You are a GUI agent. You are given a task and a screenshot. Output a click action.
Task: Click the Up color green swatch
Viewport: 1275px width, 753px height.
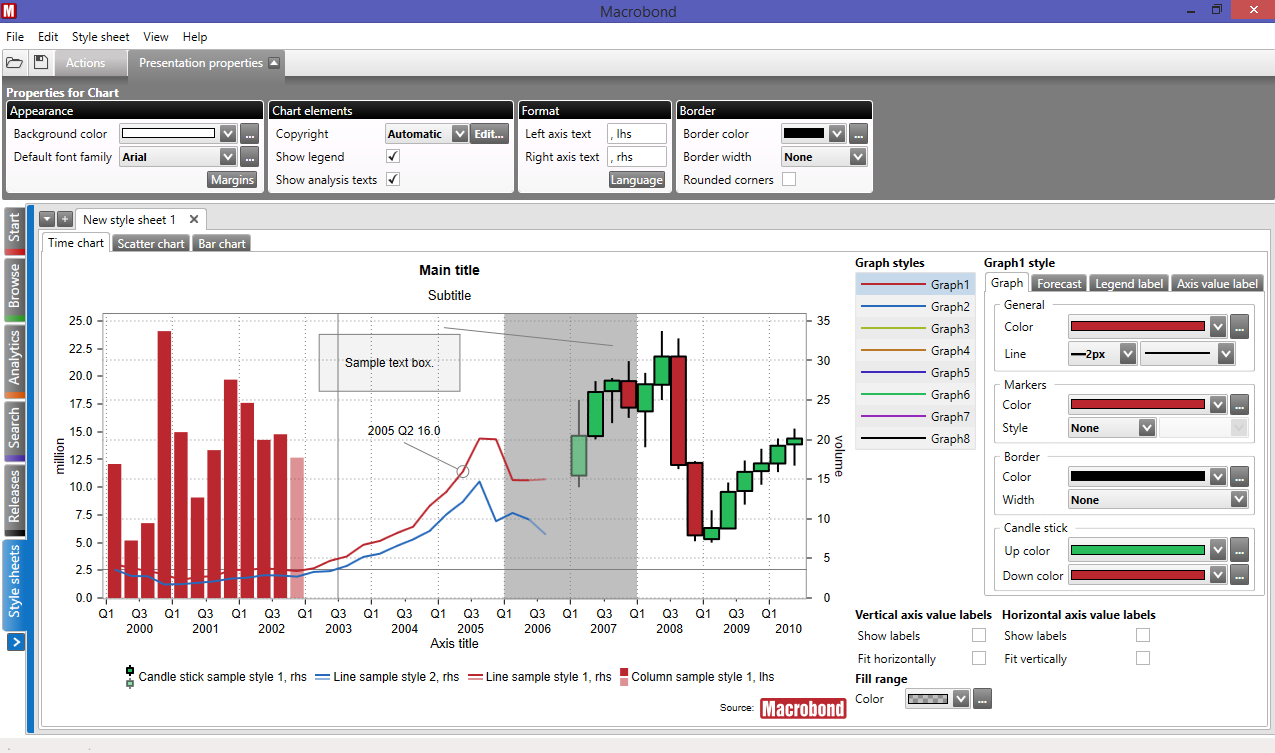pos(1137,550)
